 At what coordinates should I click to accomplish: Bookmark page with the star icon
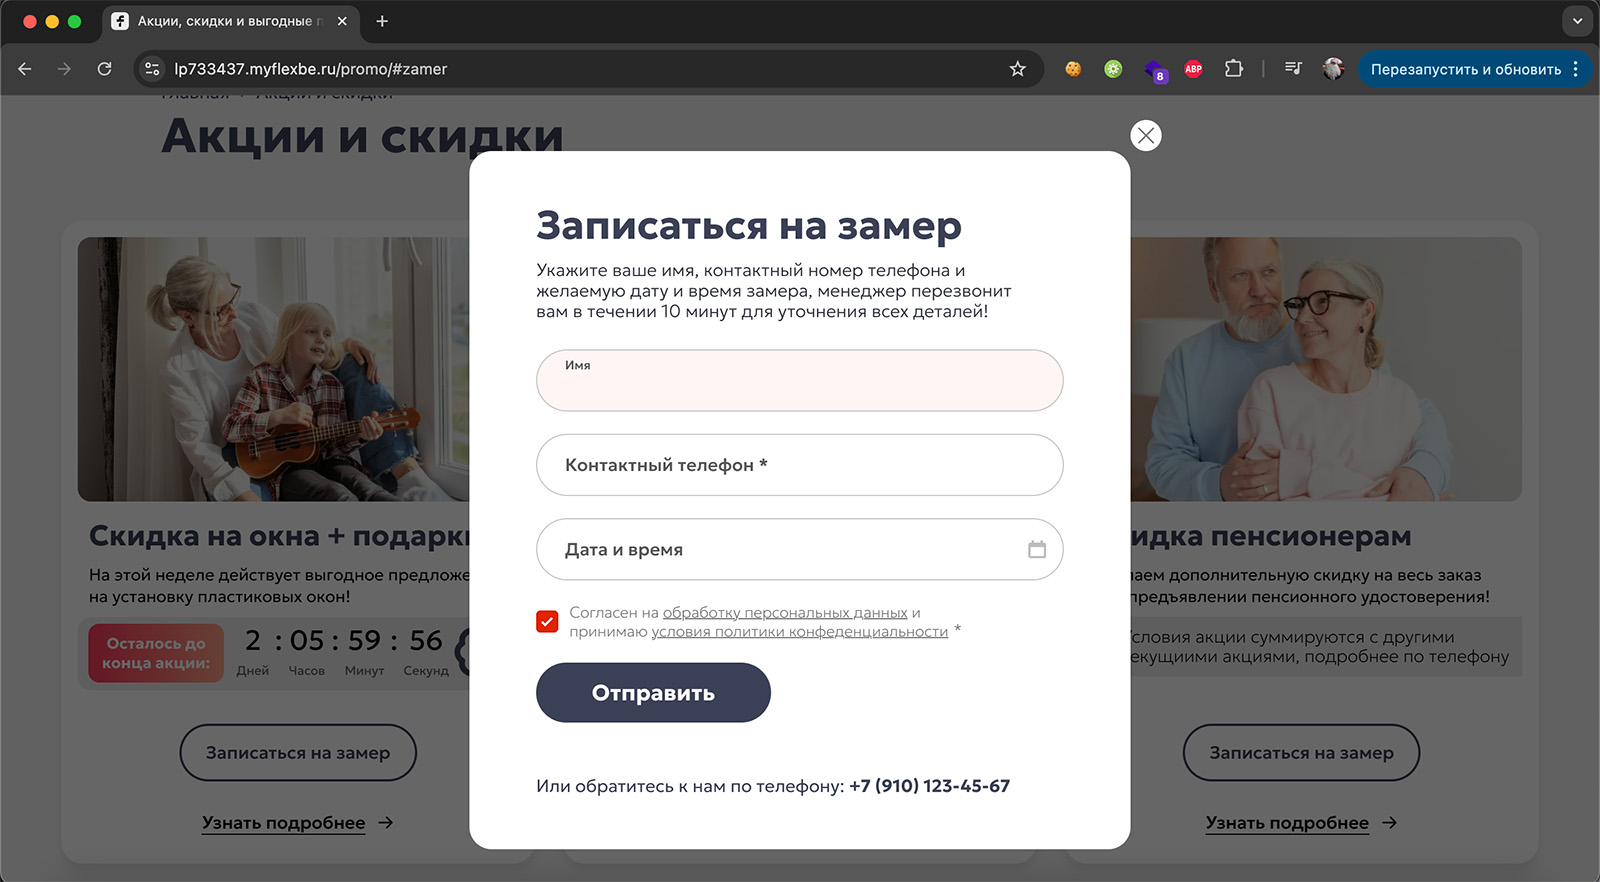click(x=1018, y=69)
